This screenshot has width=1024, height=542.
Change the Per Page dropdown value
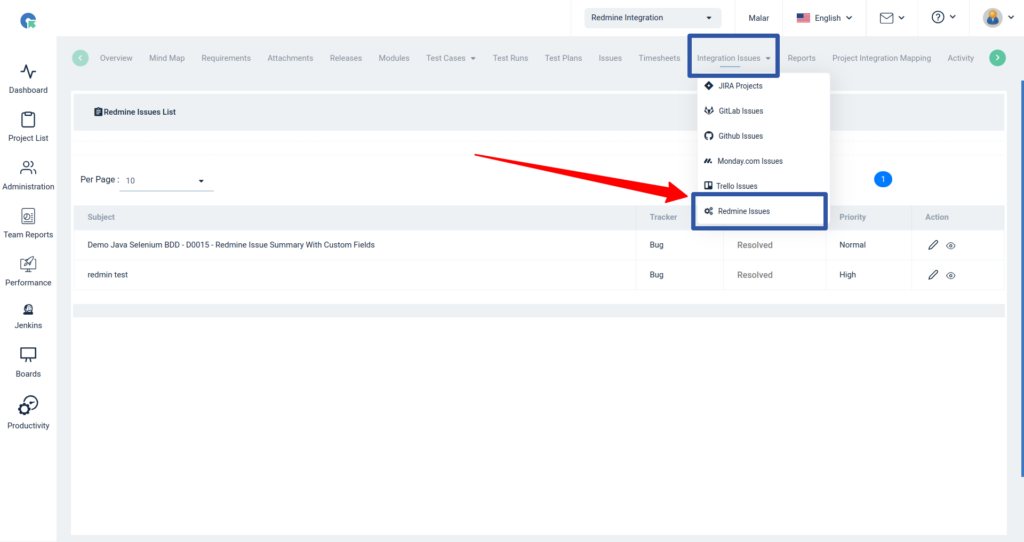click(164, 181)
